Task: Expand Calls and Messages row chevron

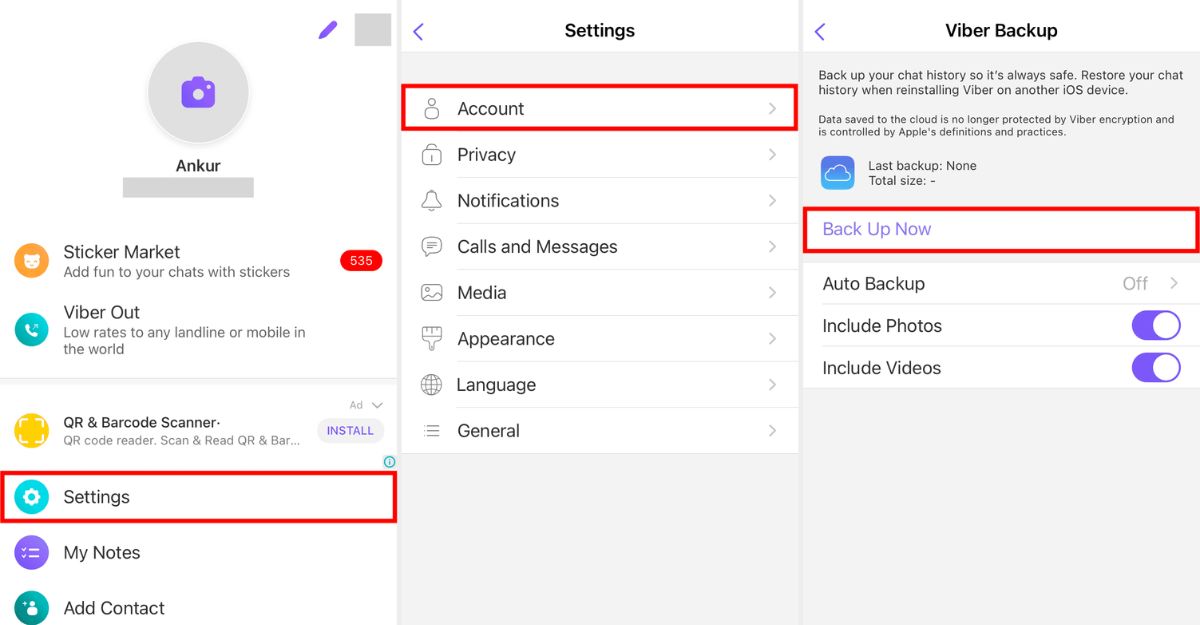Action: 772,247
